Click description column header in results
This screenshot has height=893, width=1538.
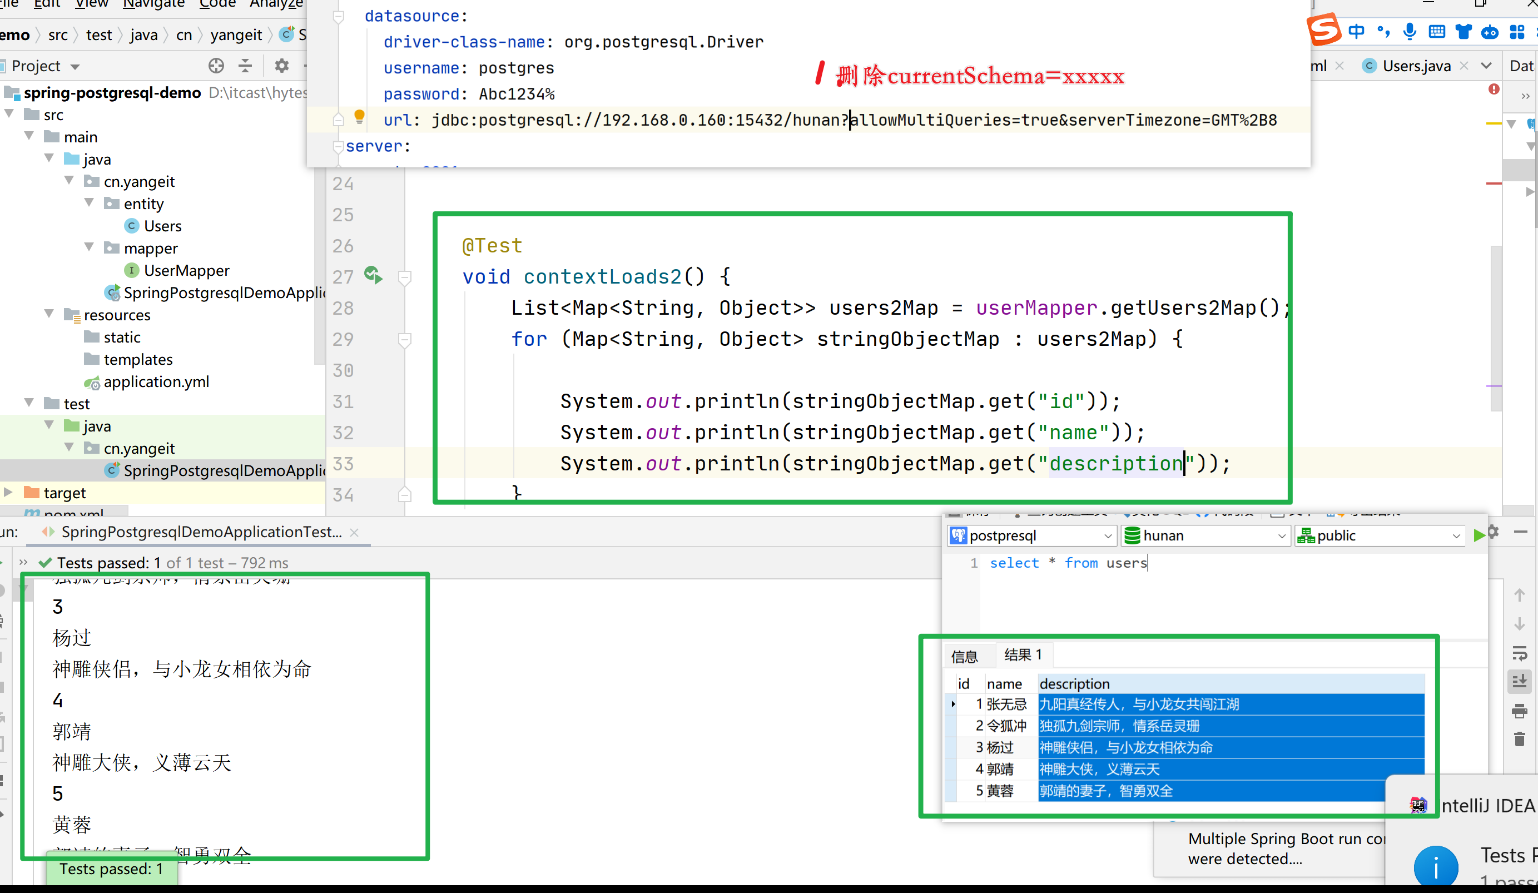1075,684
